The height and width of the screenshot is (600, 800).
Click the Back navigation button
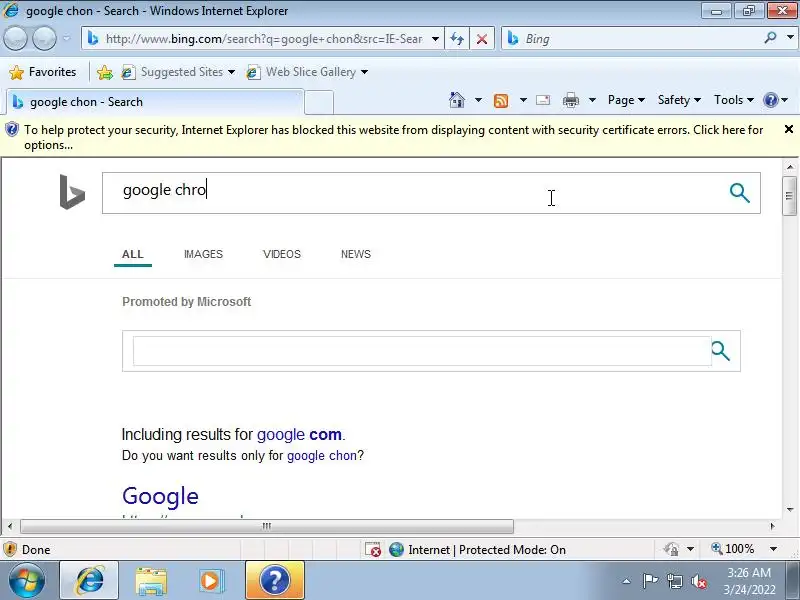point(15,38)
